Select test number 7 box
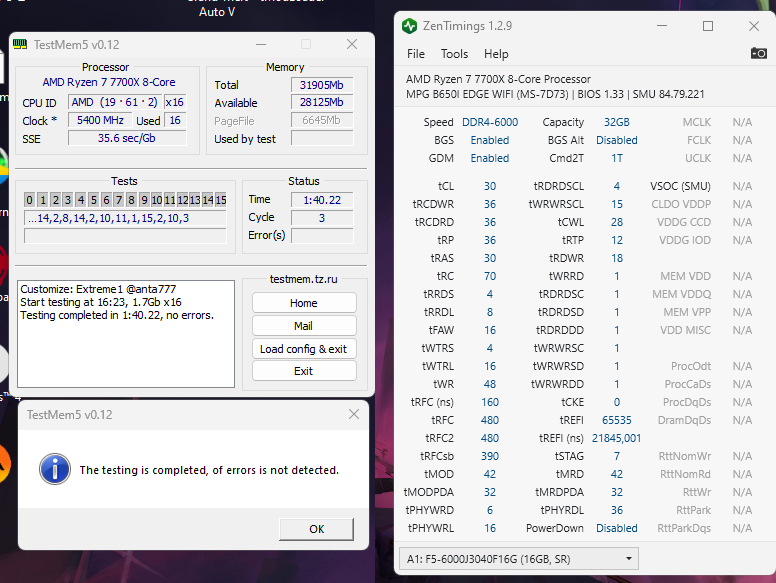The image size is (776, 583). [118, 200]
